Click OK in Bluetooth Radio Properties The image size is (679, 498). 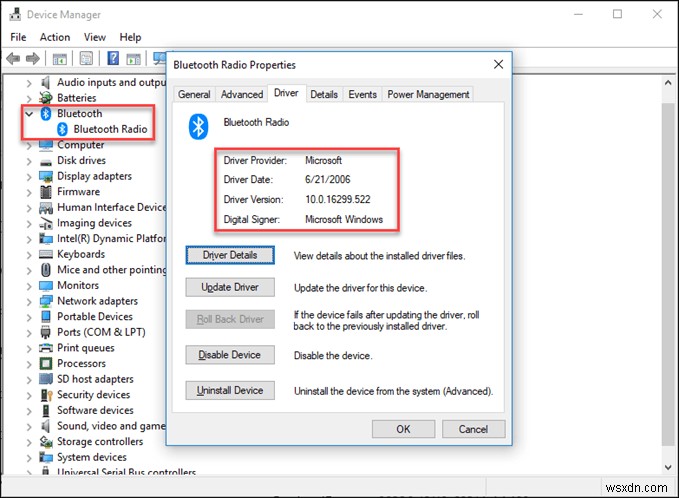[403, 429]
